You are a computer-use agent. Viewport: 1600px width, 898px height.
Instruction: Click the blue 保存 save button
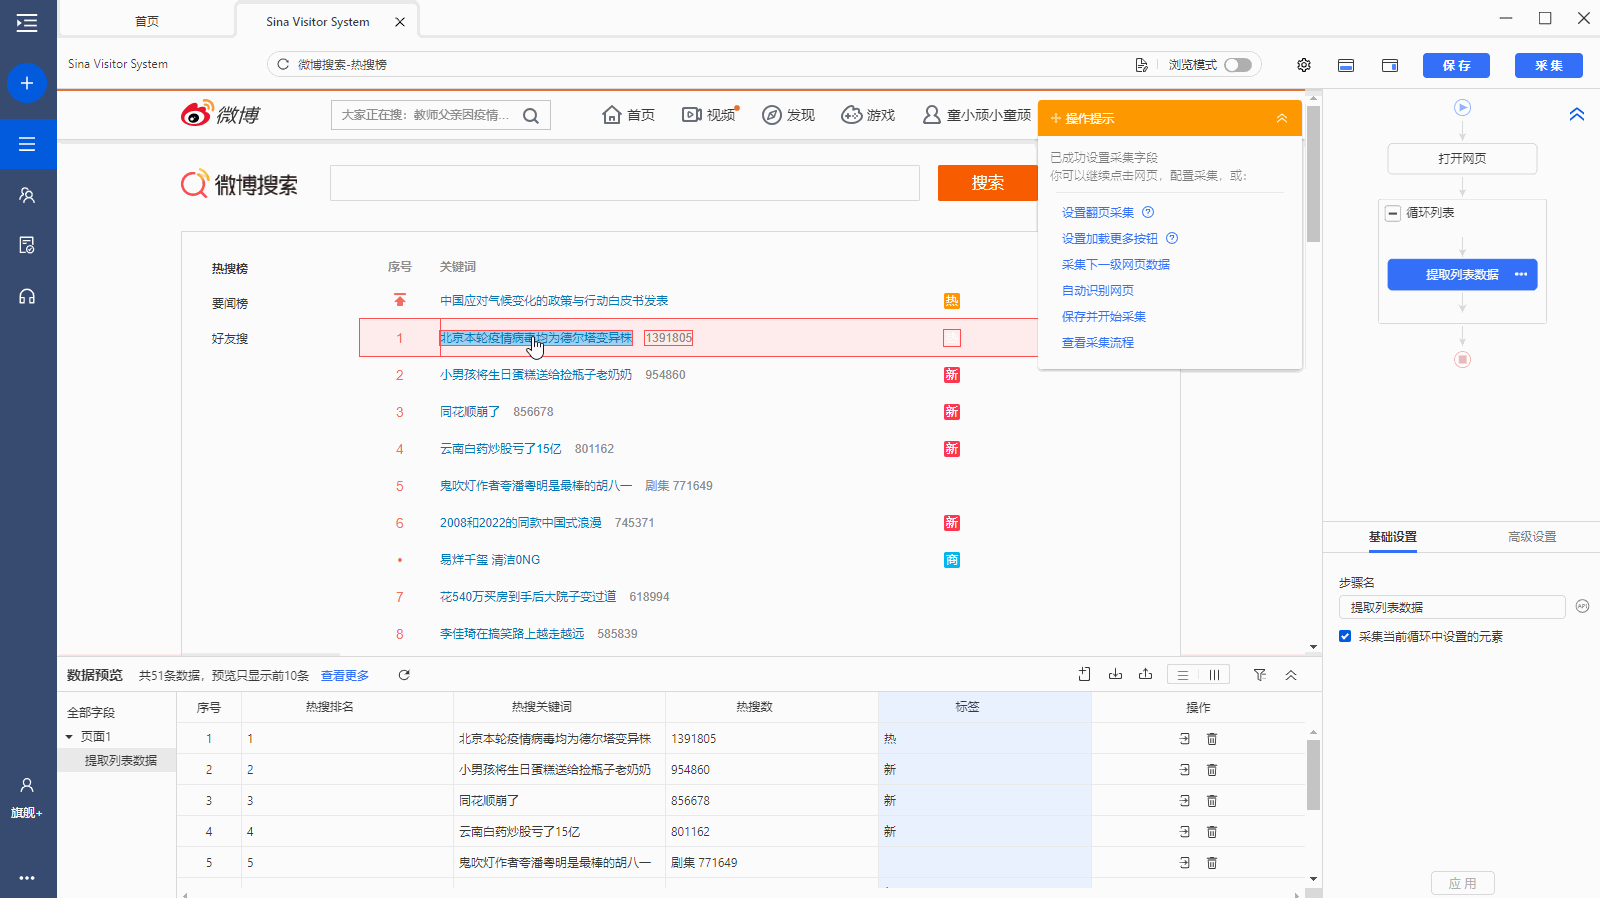click(1456, 65)
